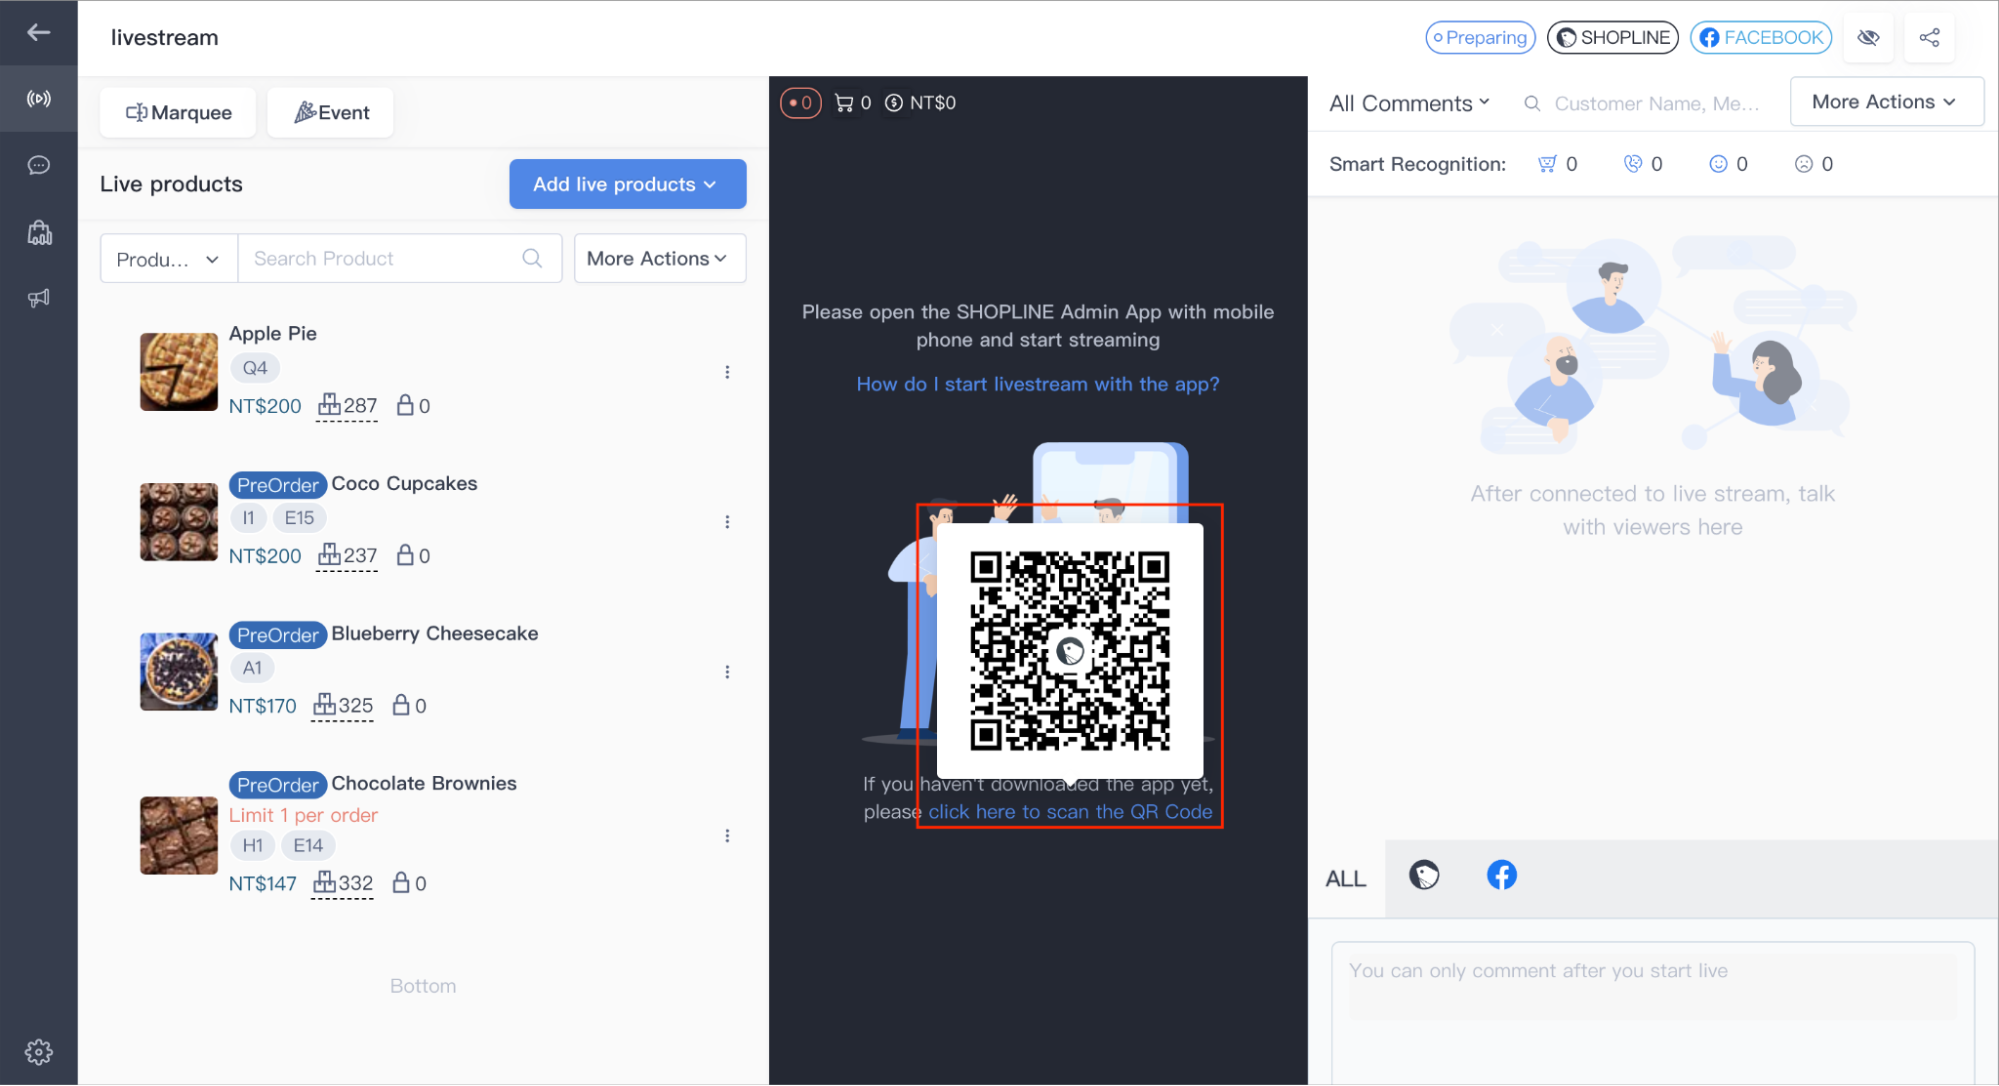
Task: Click the Preparing status badge
Action: (1480, 38)
